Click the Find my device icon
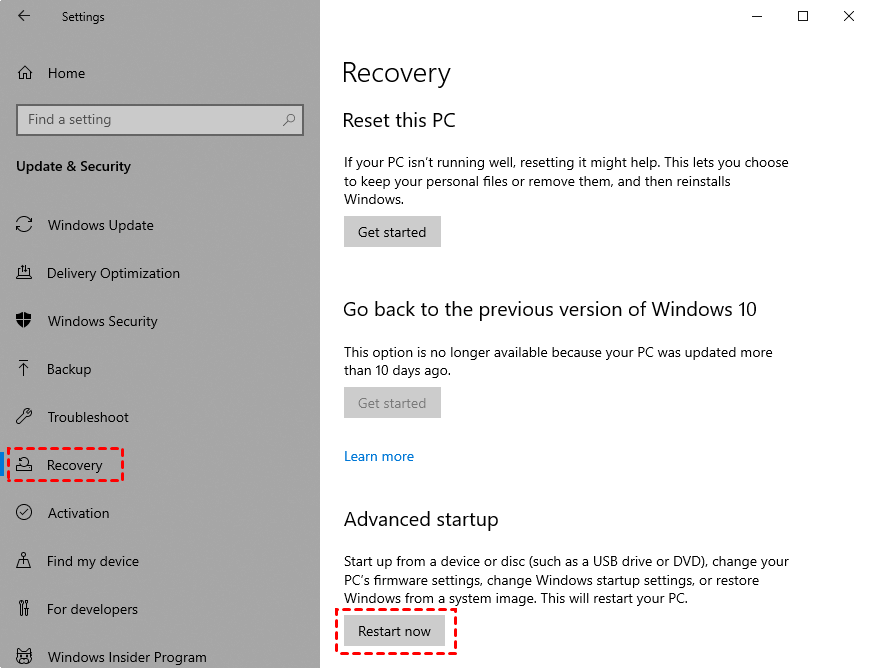 (25, 561)
